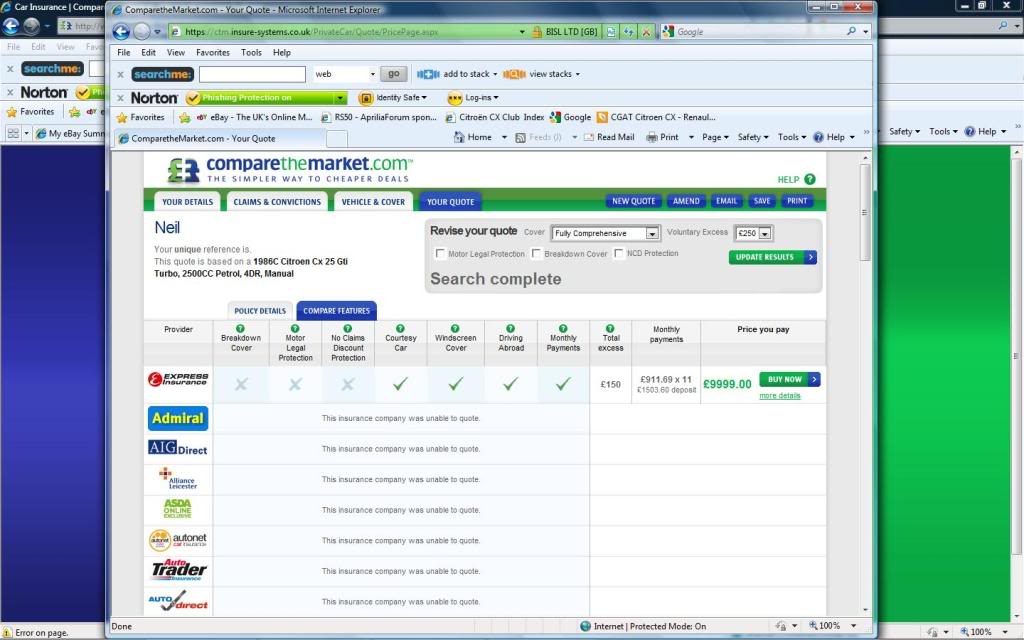
Task: Click the Add to Favorites Bar star icon
Action: click(184, 118)
